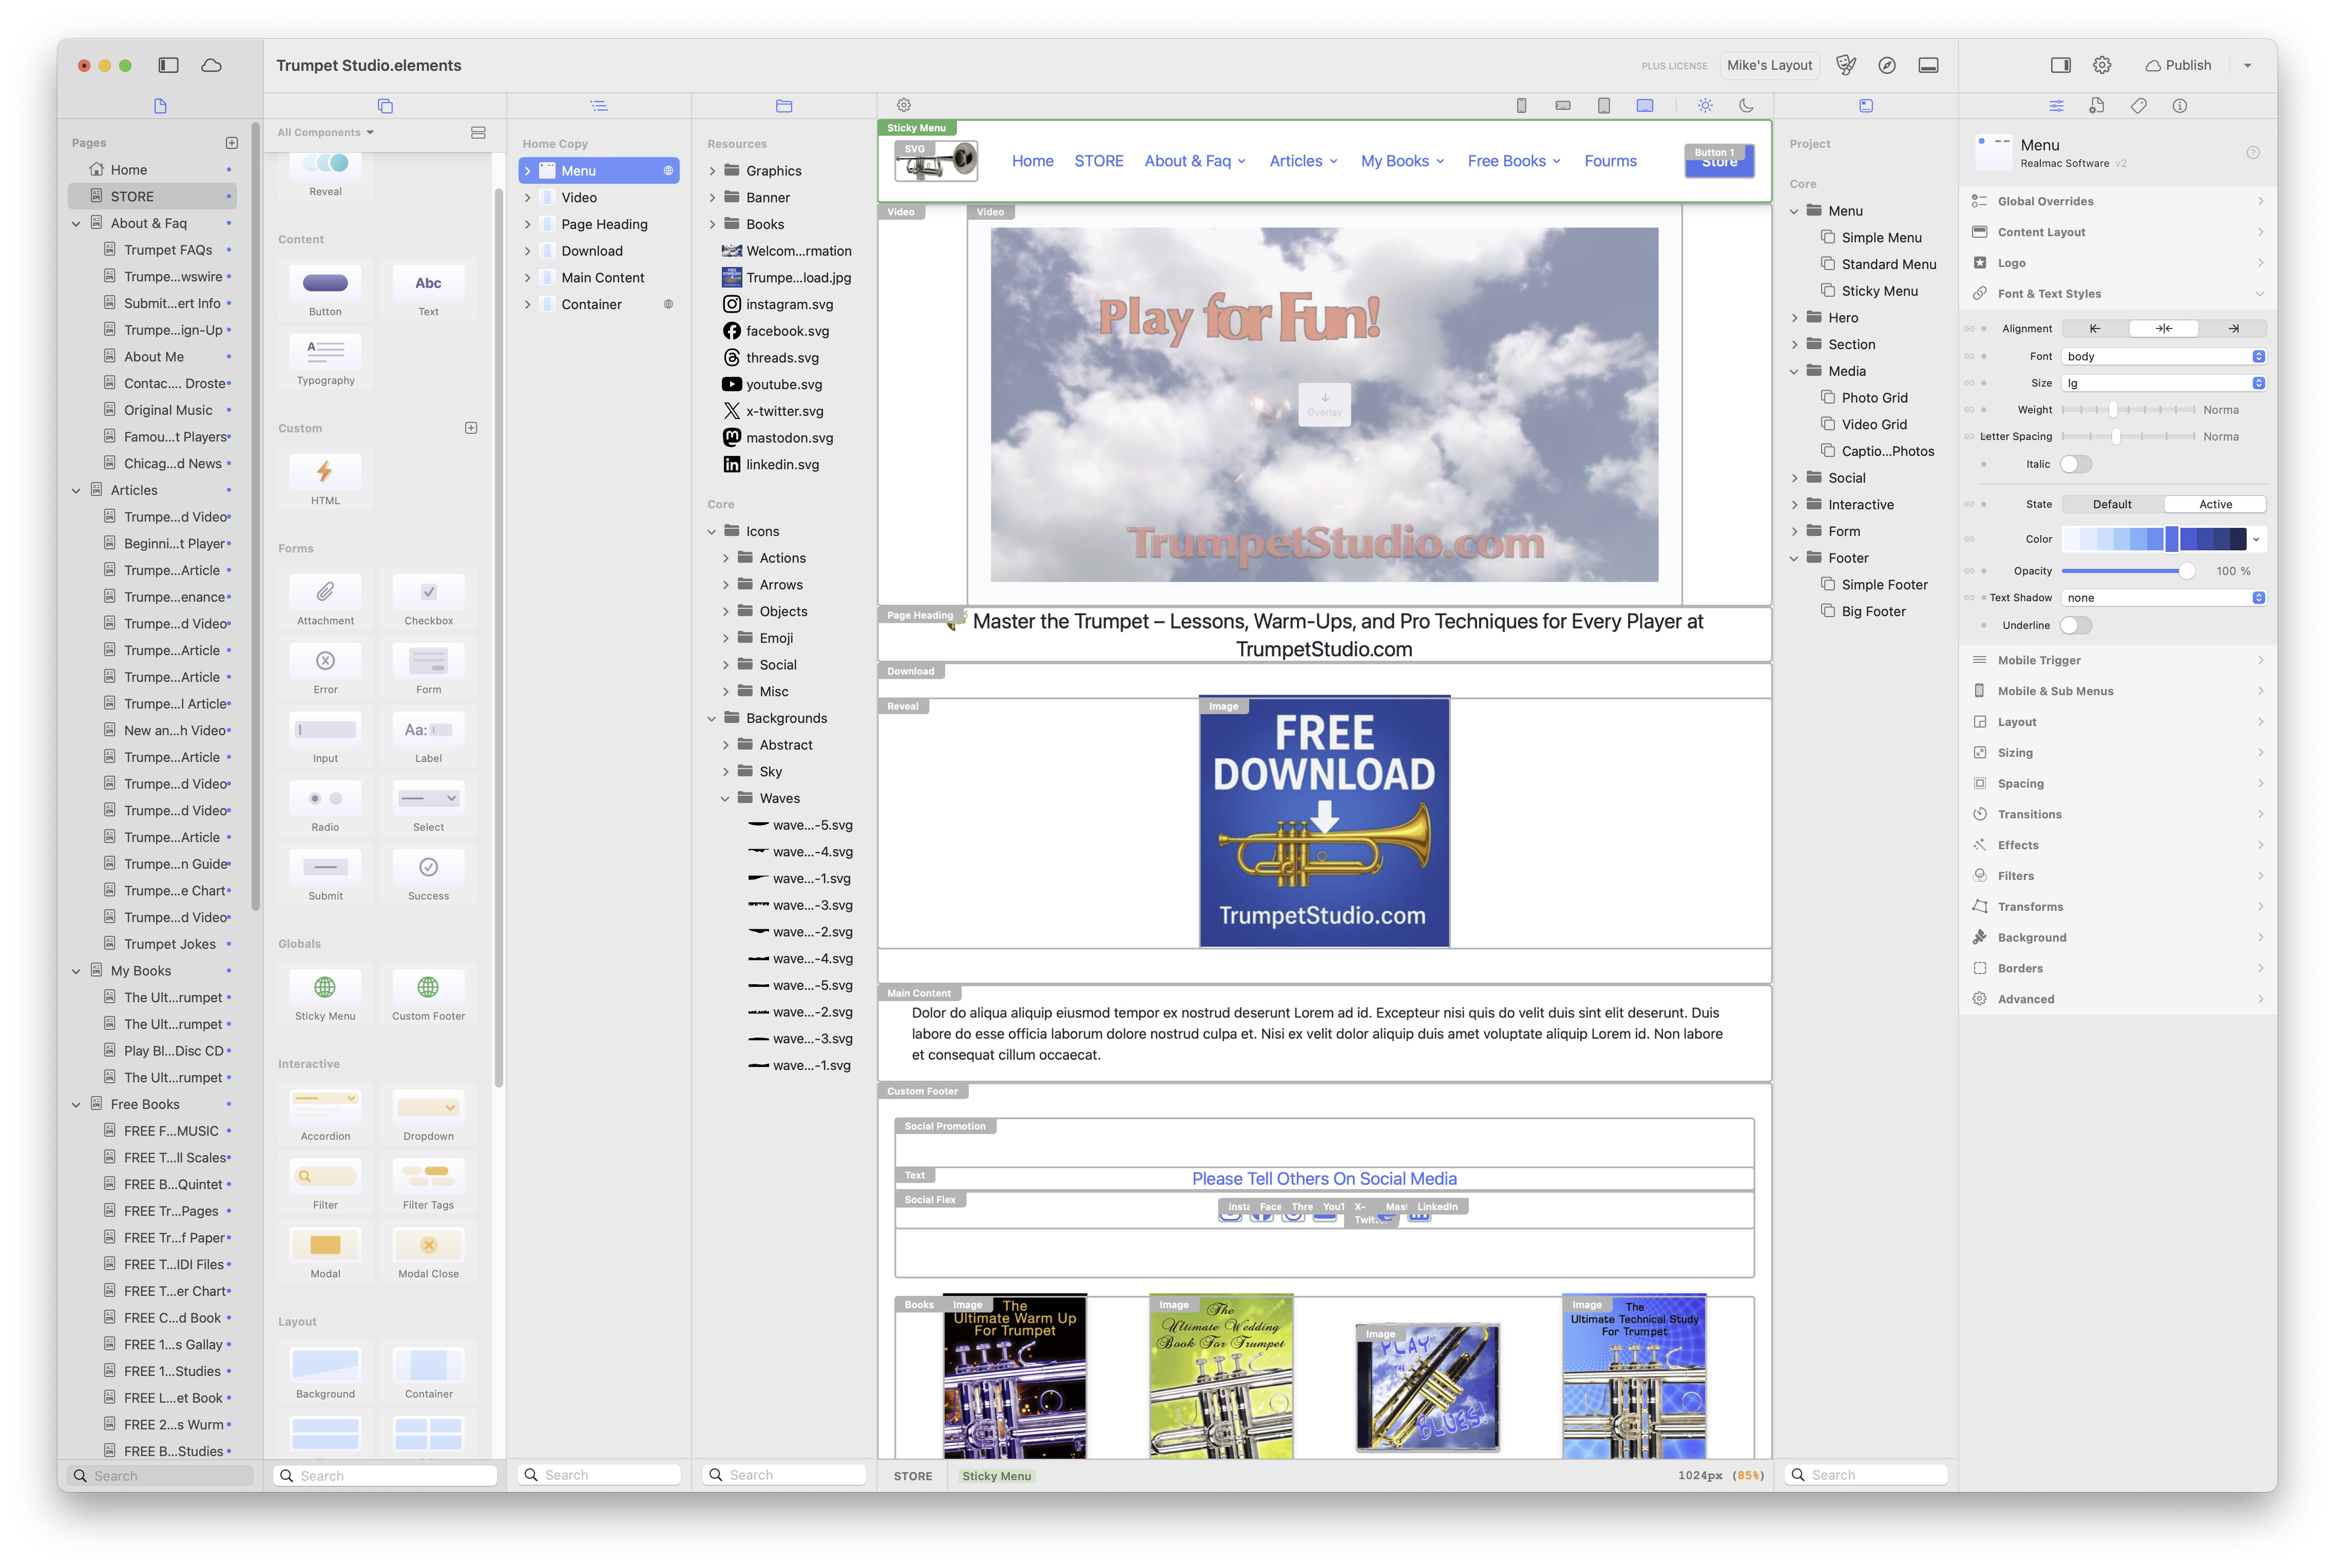Screen dimensions: 2335x1568
Task: Switch to light mode sun icon
Action: click(x=1705, y=106)
